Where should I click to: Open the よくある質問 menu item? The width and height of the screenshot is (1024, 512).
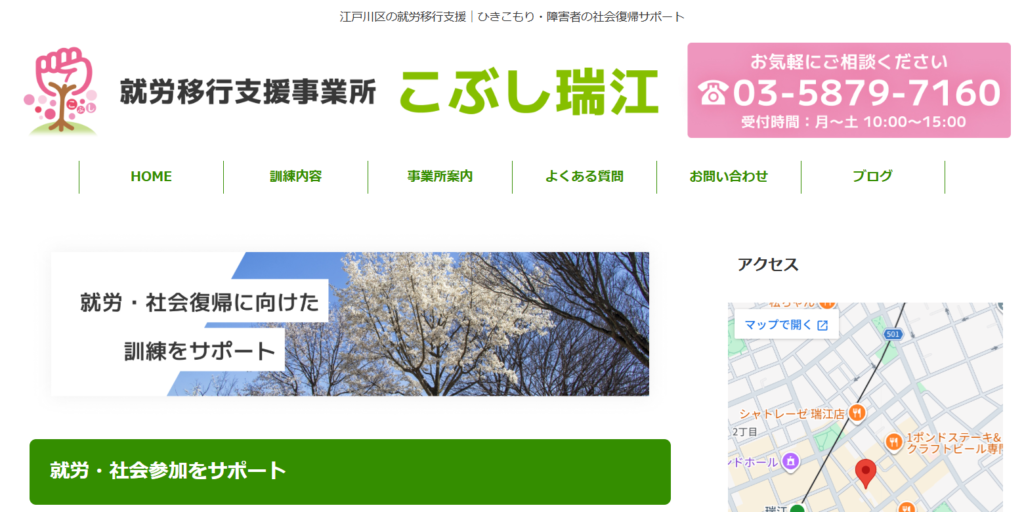point(584,176)
